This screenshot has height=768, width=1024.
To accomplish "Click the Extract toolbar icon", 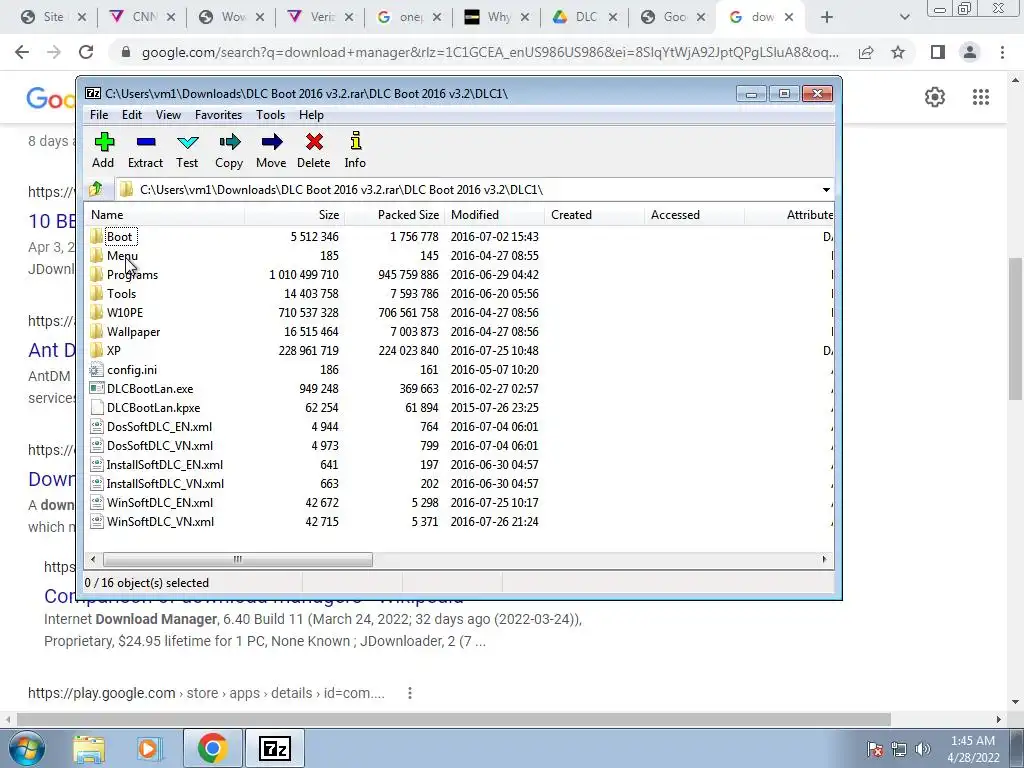I will 146,142.
